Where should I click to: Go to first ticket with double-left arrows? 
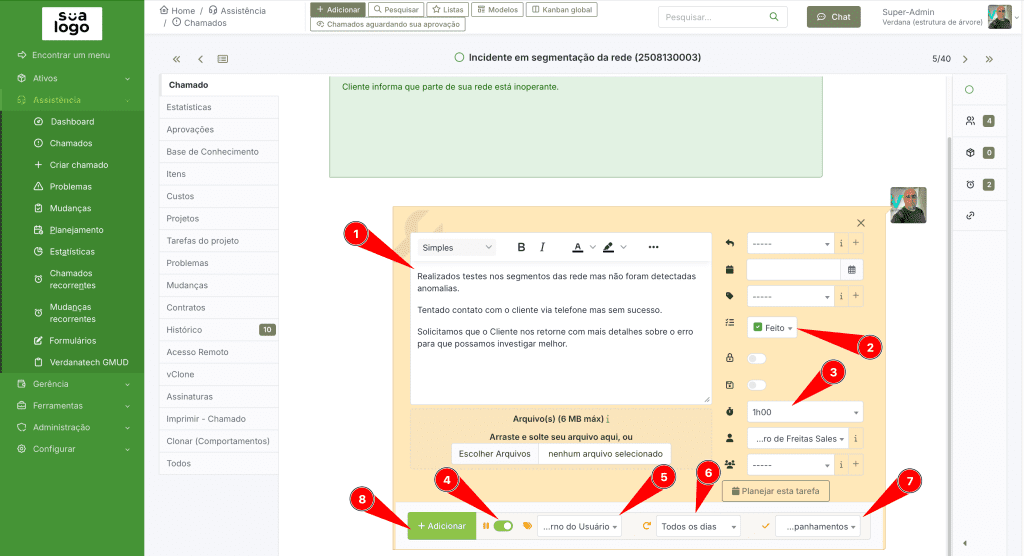(x=176, y=59)
